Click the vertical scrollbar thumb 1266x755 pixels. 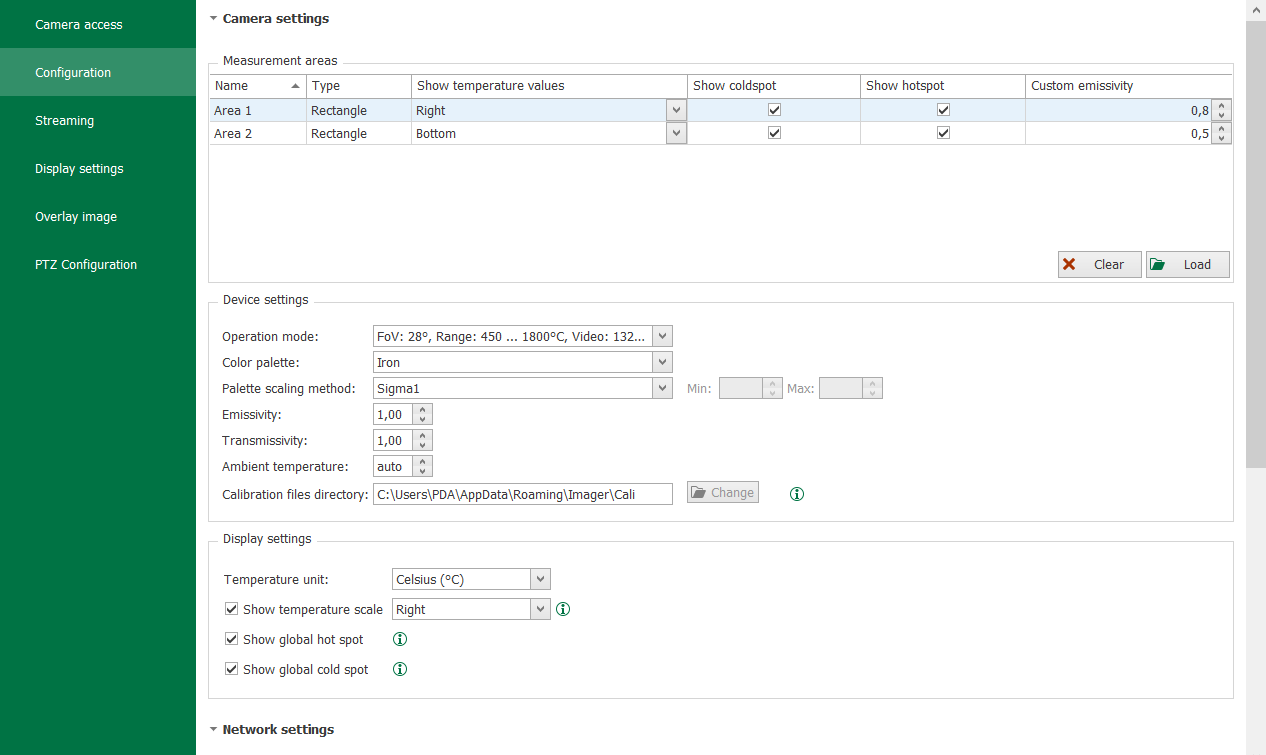pyautogui.click(x=1255, y=243)
